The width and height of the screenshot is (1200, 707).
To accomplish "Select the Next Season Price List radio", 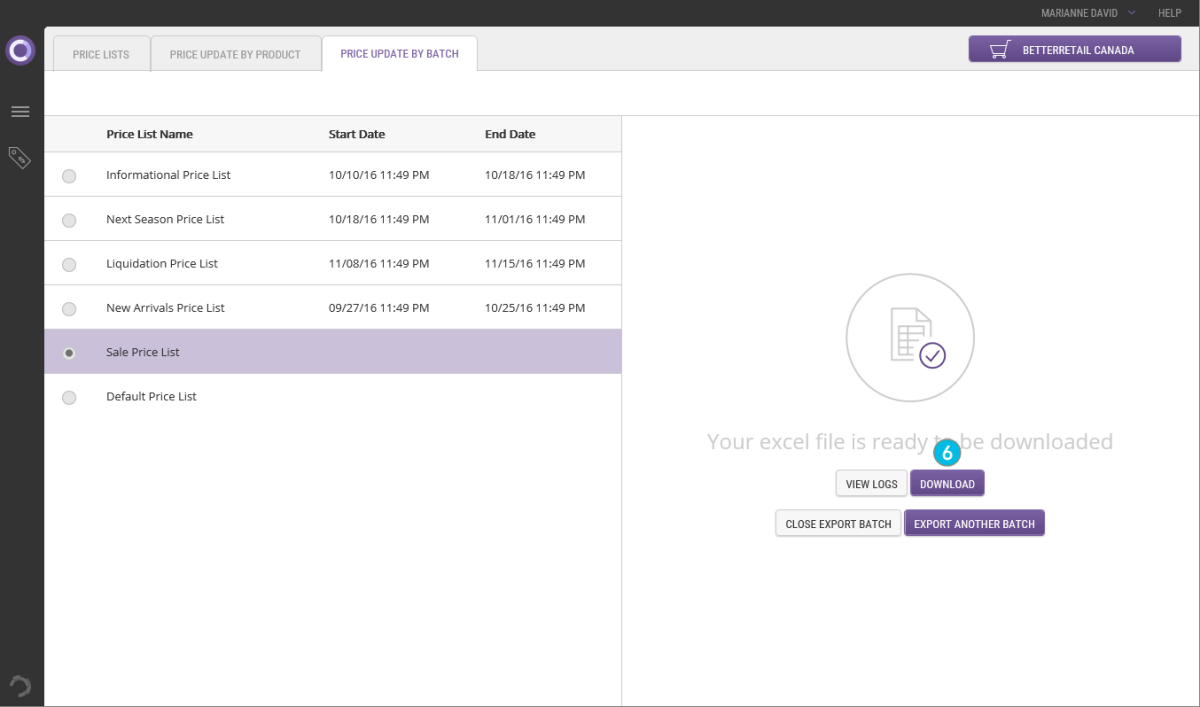I will tap(69, 220).
